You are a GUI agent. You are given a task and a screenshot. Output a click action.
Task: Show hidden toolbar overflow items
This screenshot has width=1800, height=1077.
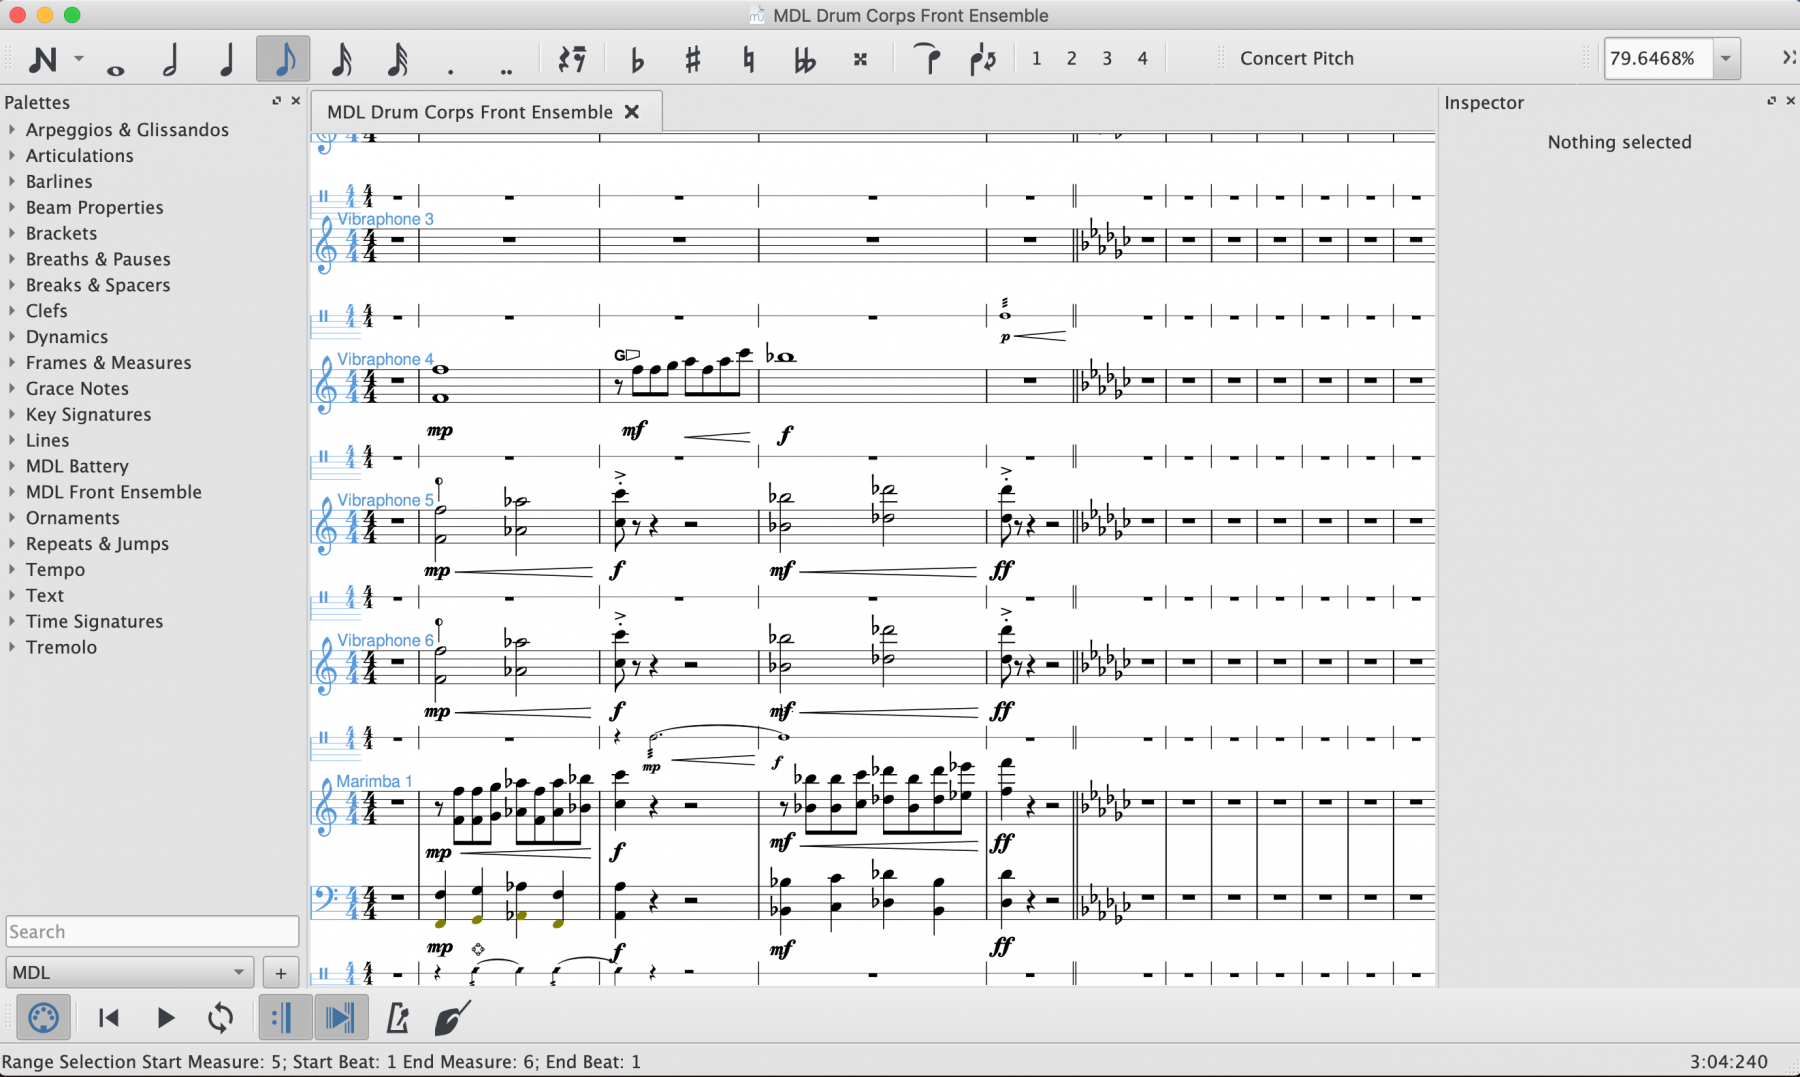(x=1788, y=58)
